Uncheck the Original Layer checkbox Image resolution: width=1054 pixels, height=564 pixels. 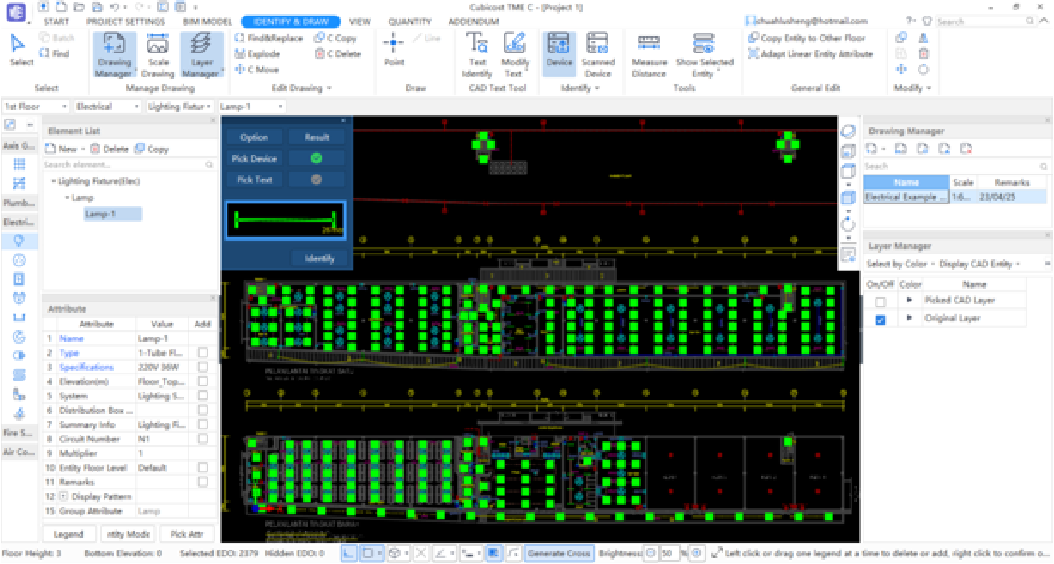click(880, 319)
